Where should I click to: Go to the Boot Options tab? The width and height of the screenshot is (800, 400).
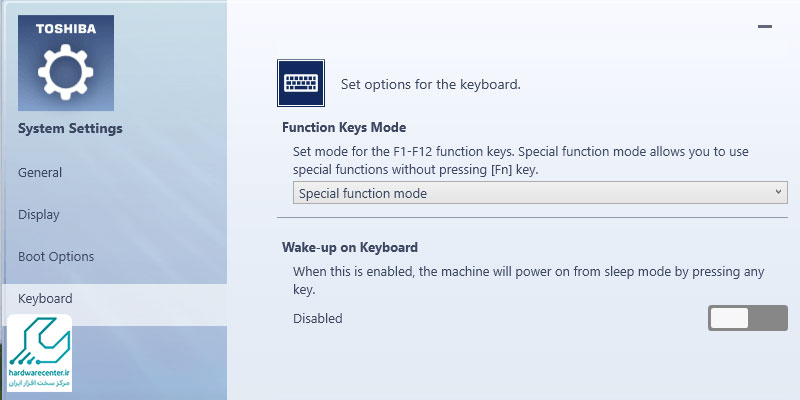(56, 256)
